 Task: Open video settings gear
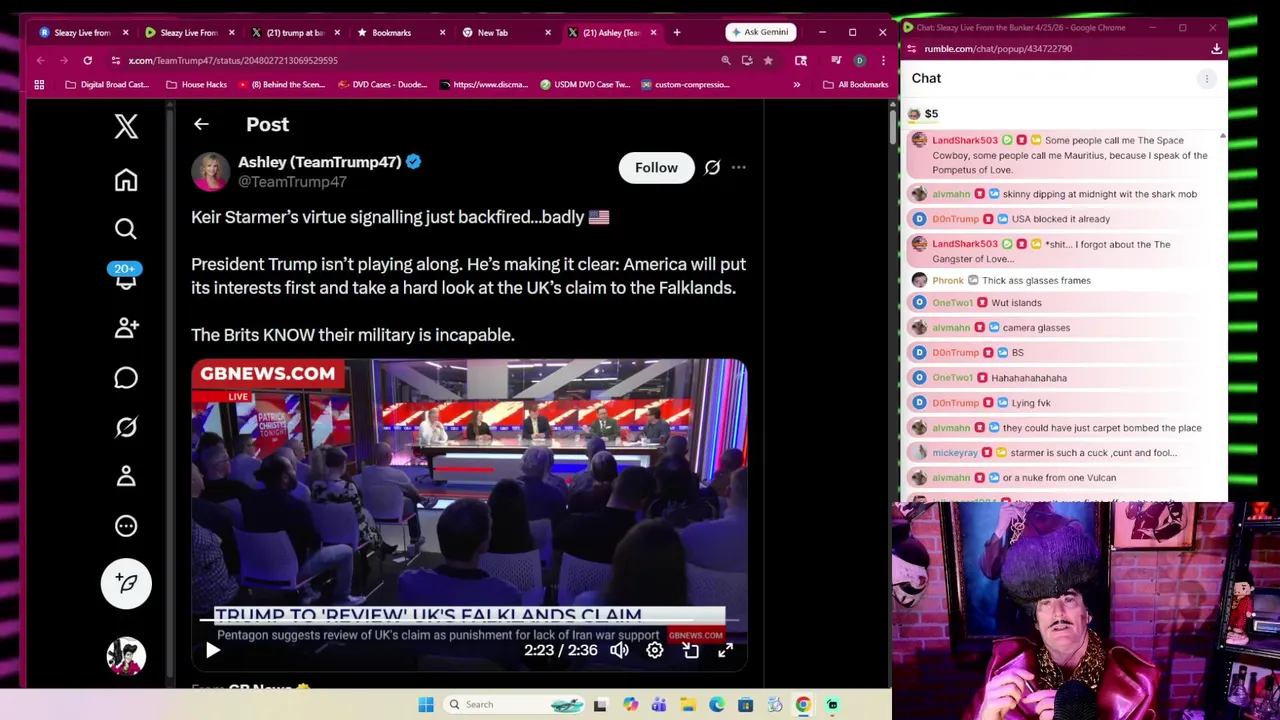pos(654,650)
